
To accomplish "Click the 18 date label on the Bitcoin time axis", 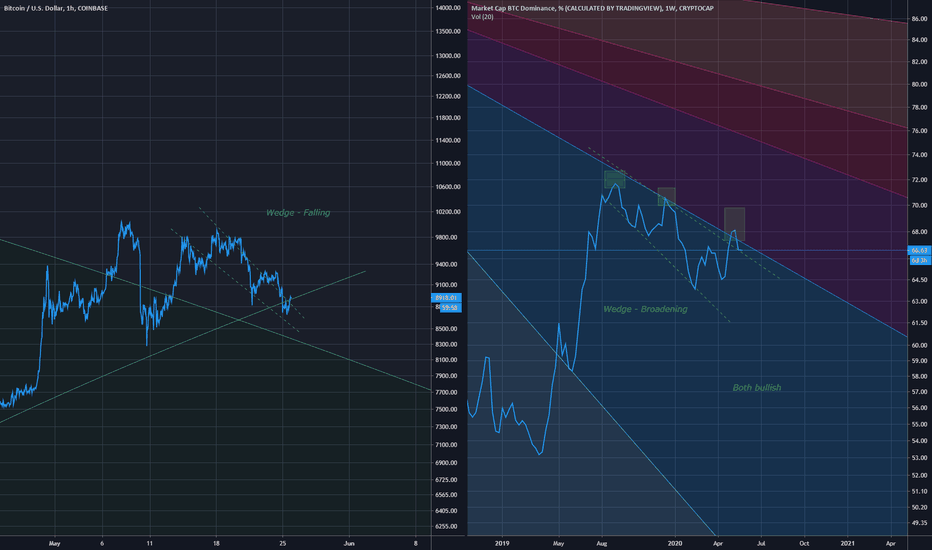I will 216,543.
